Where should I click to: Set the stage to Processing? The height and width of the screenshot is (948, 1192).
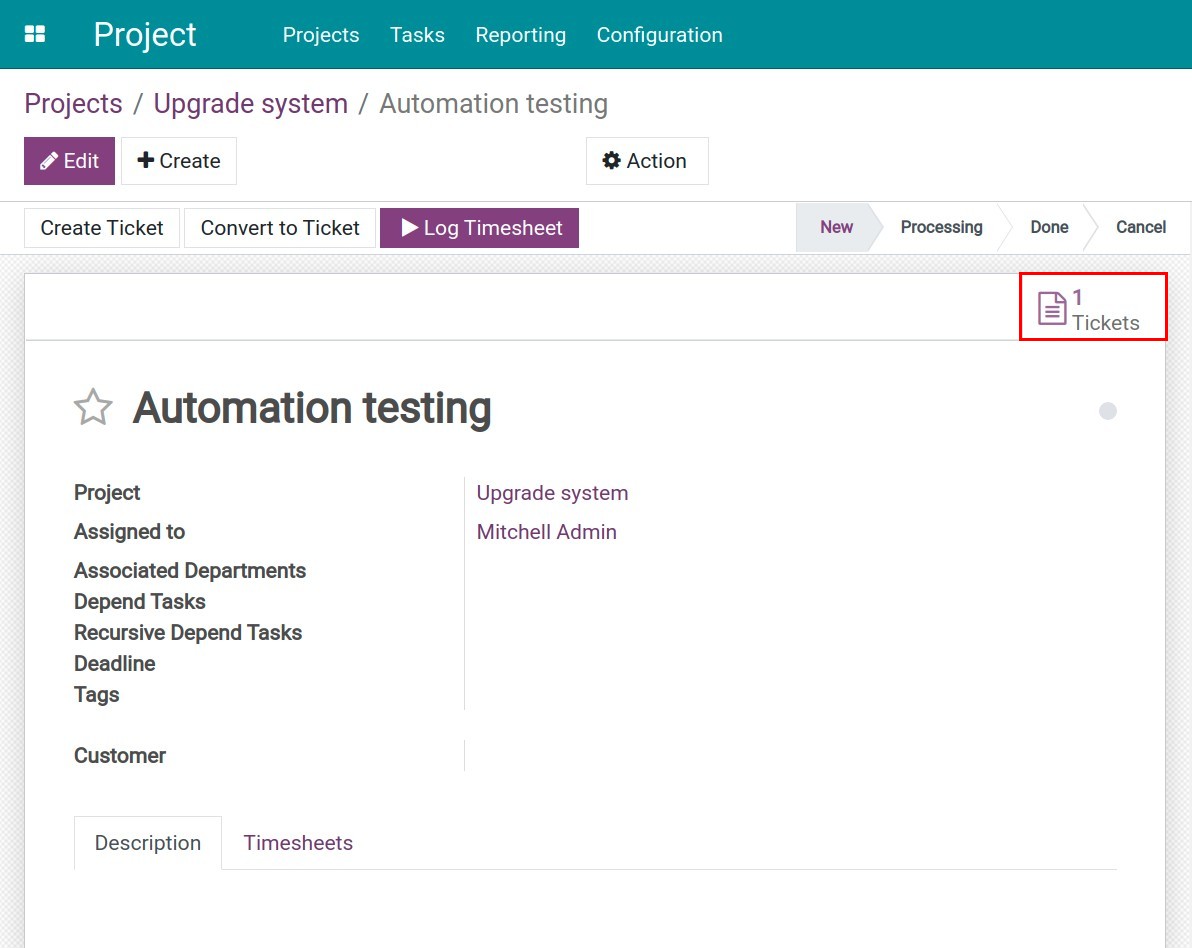point(940,227)
